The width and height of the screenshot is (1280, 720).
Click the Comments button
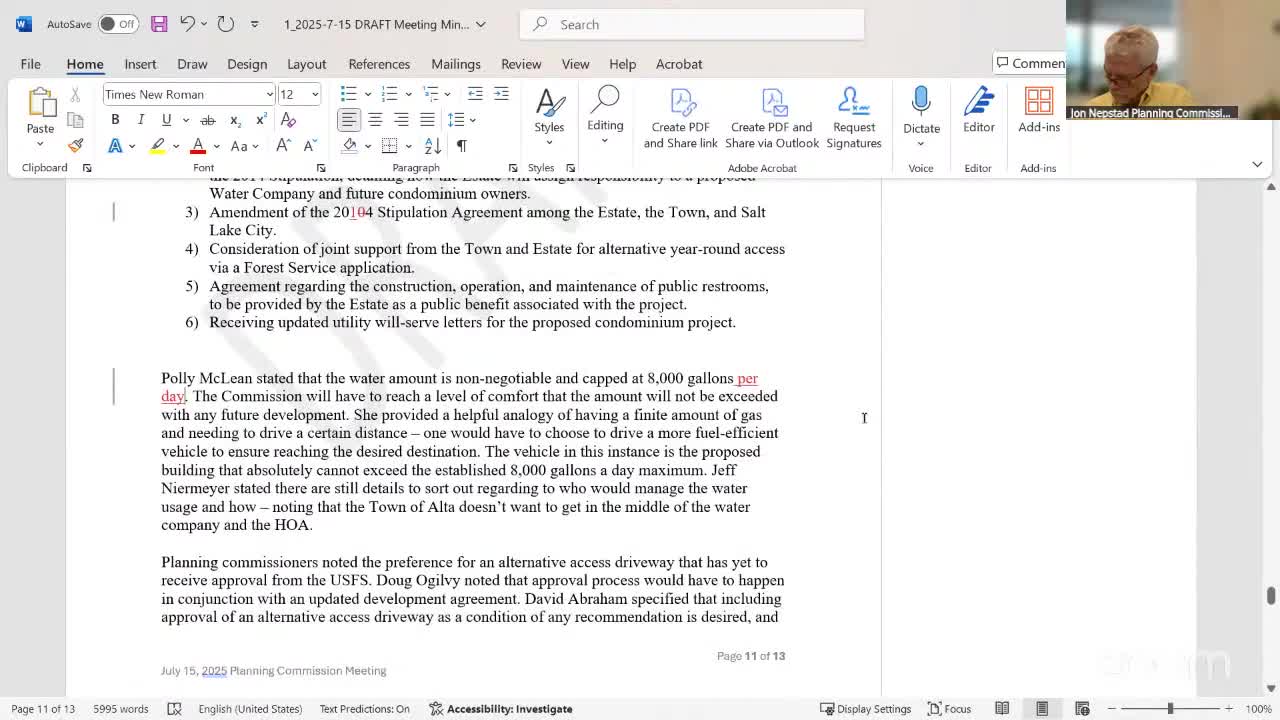pyautogui.click(x=1031, y=63)
